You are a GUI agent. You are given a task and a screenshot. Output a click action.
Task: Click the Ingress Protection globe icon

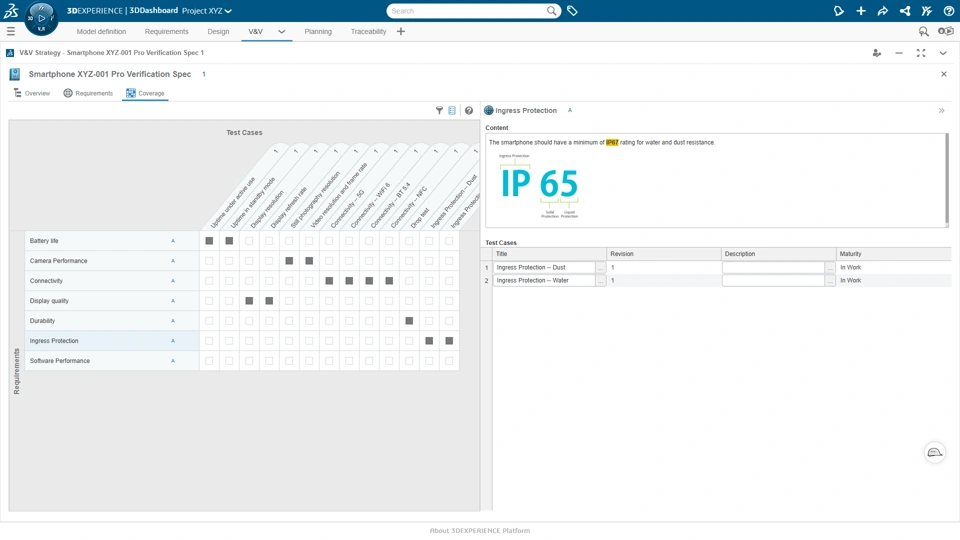489,110
